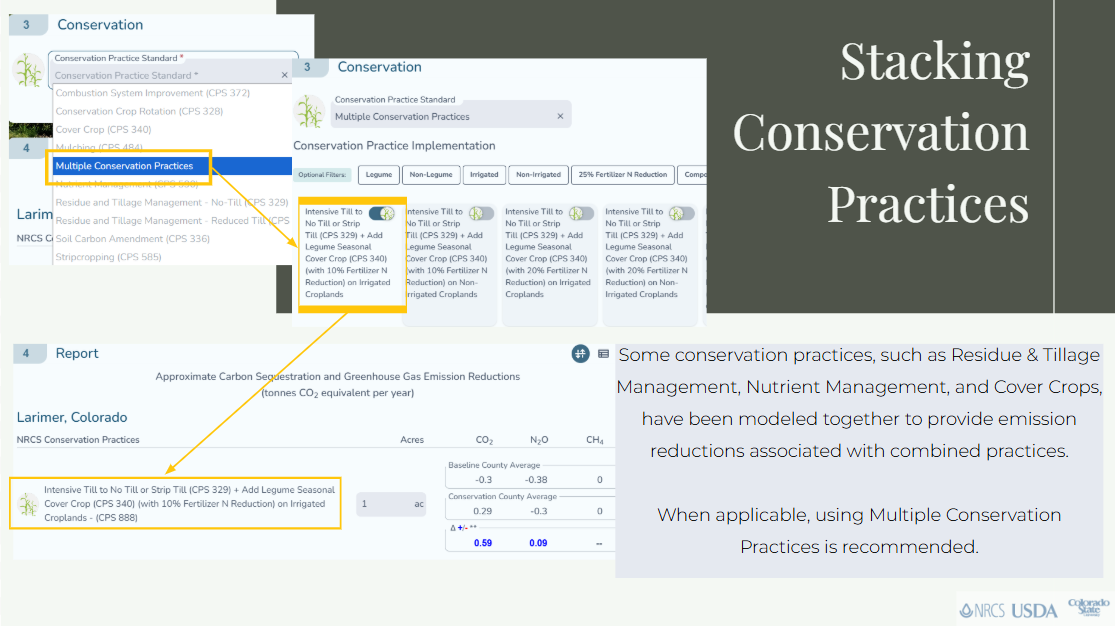This screenshot has width=1115, height=626.
Task: Select Combustion System Improvement (CPS 372)
Action: click(x=152, y=92)
